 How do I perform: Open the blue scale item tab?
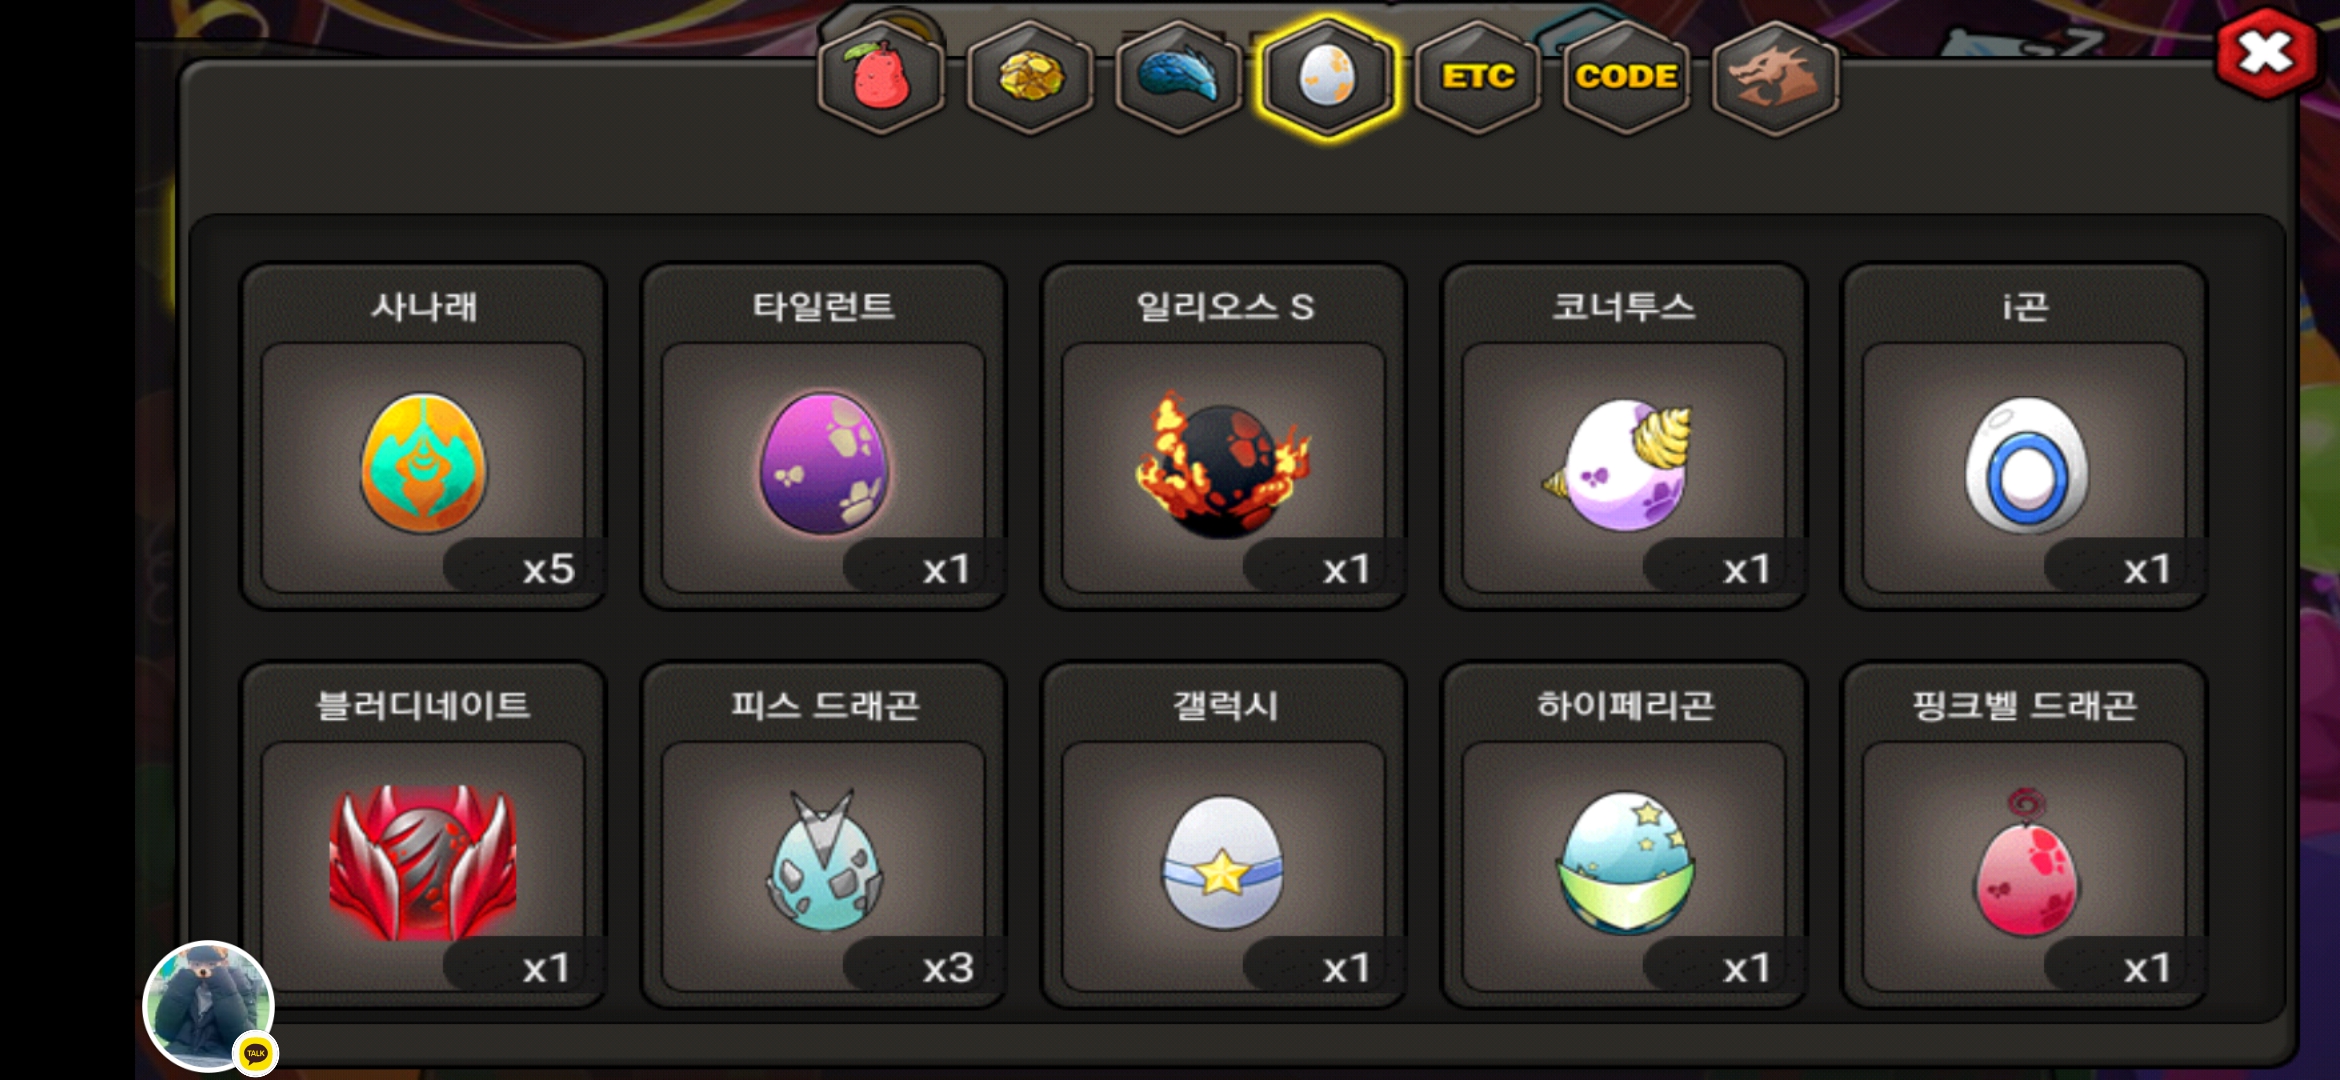1179,77
